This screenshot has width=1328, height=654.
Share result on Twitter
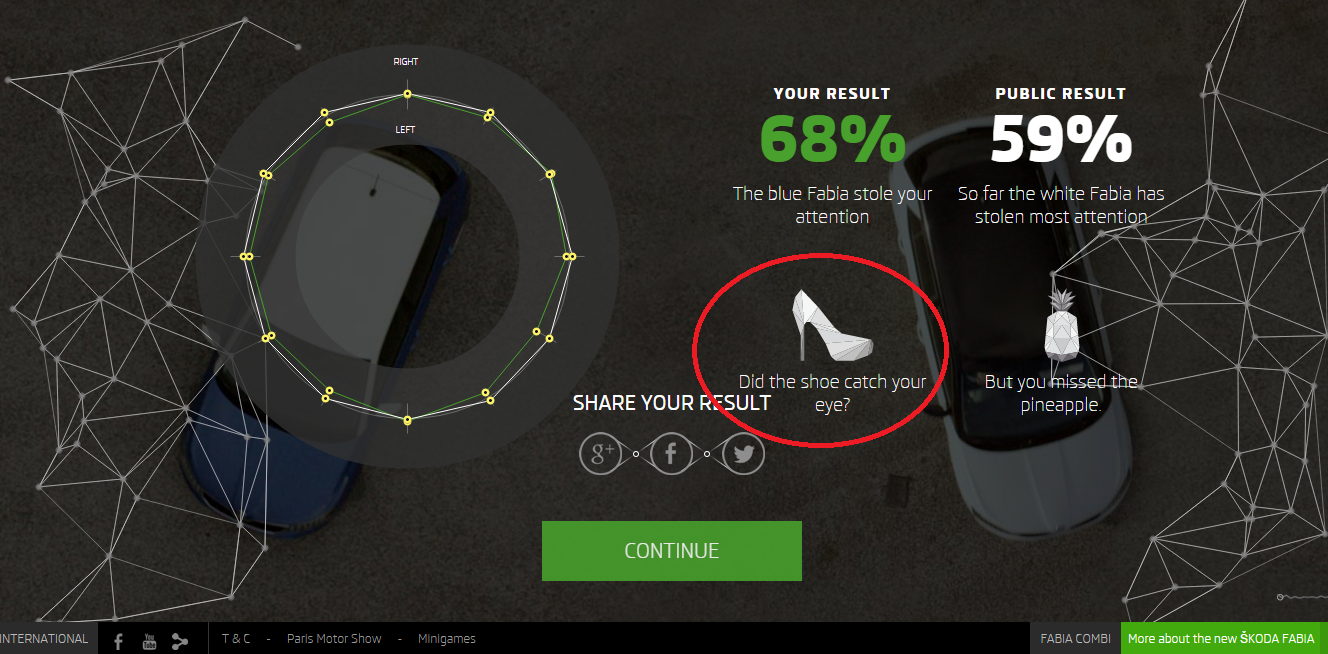tap(743, 454)
